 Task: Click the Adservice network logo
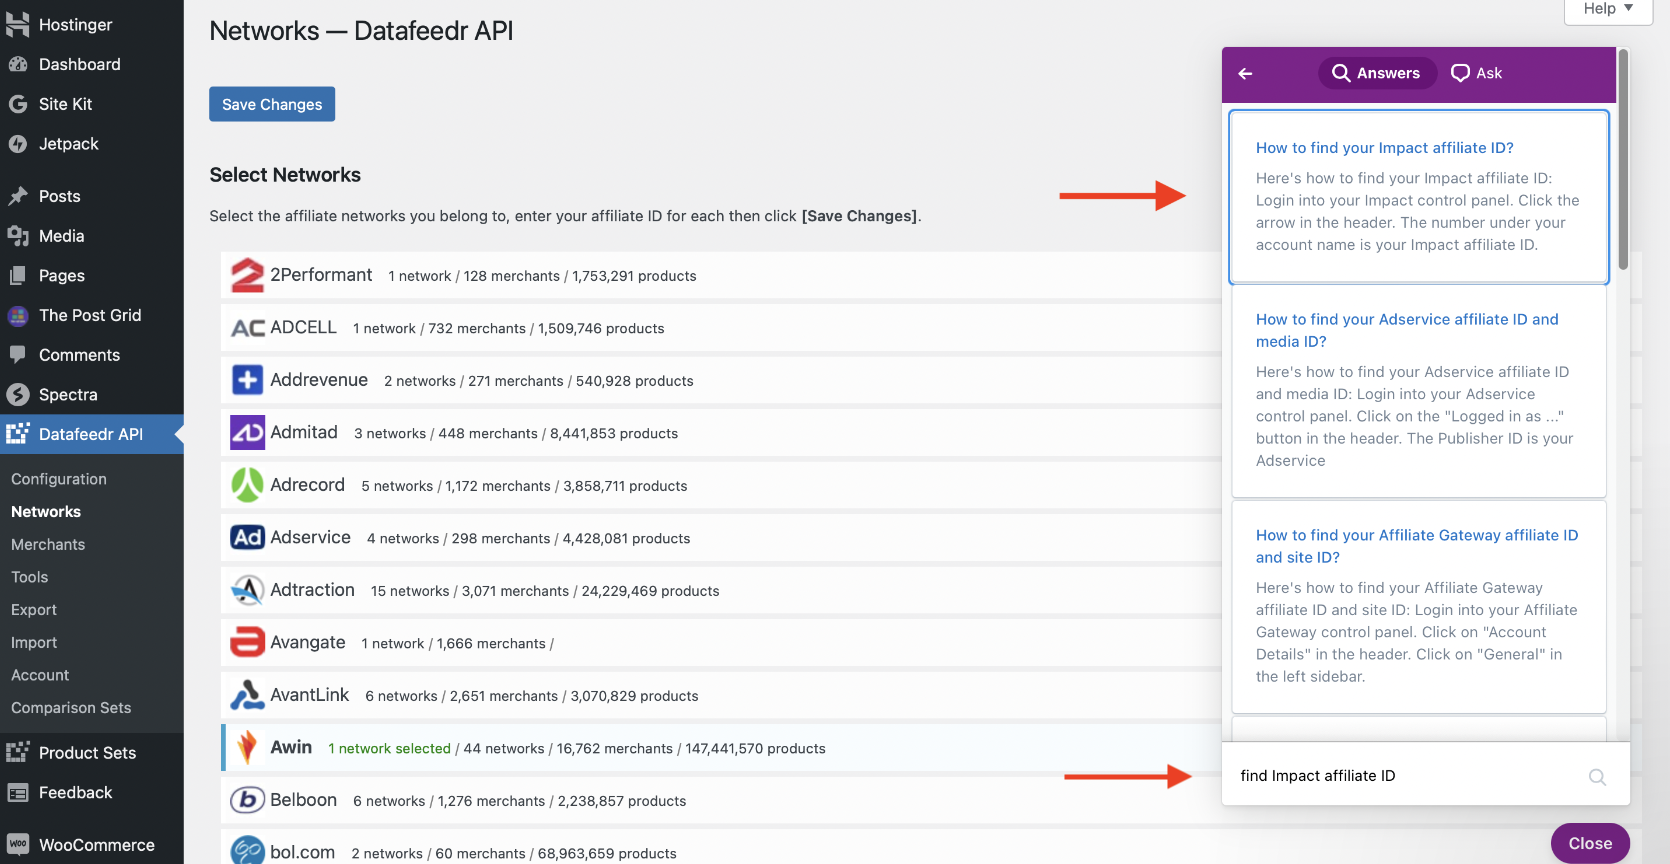(x=247, y=538)
